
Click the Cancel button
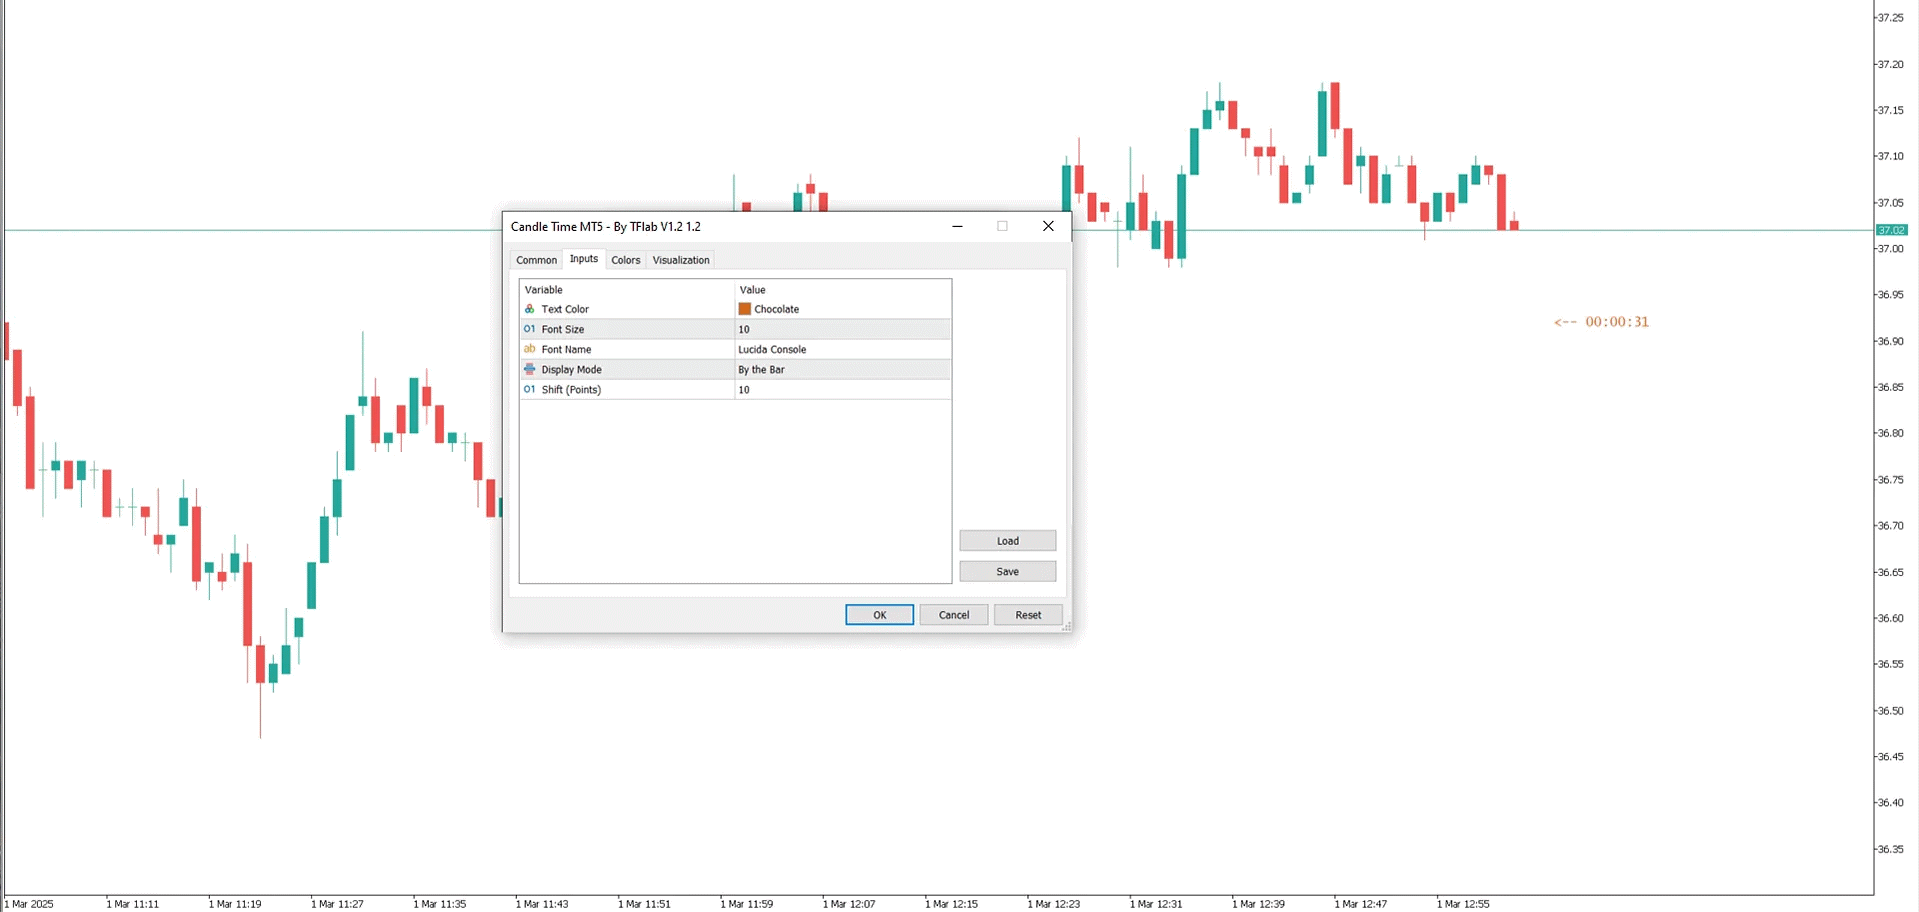[953, 615]
